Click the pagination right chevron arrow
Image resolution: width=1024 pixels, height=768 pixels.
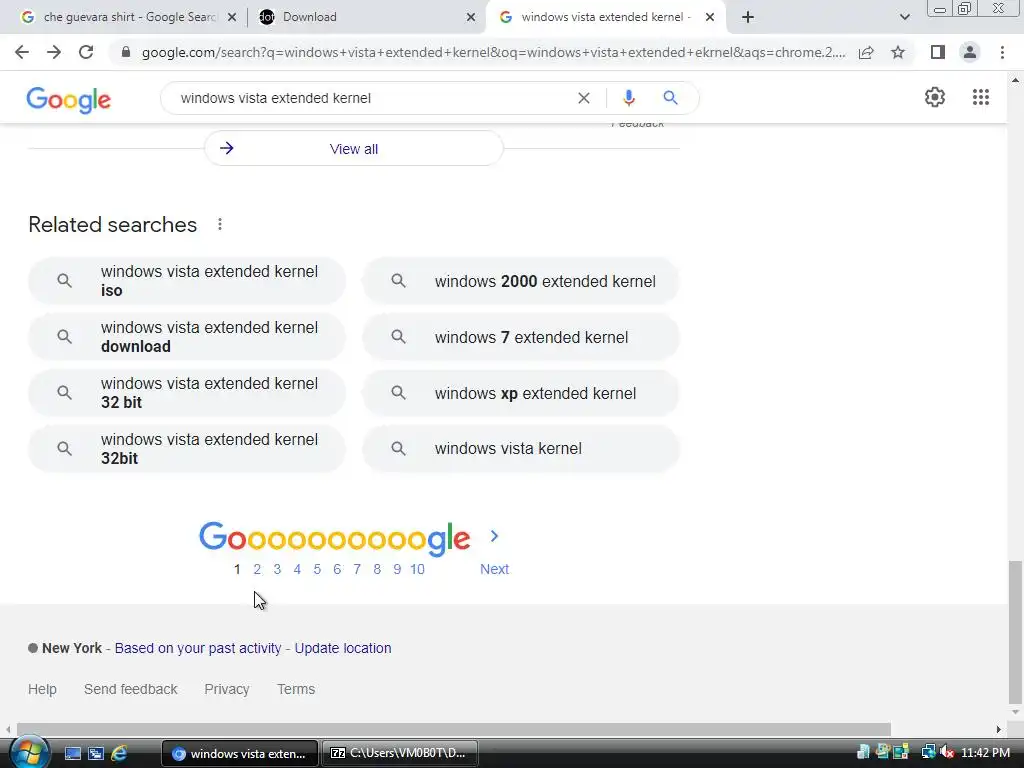tap(494, 536)
